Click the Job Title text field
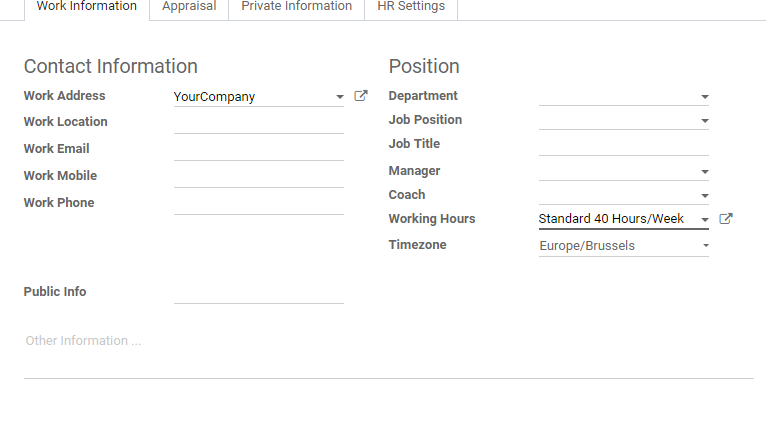 (x=624, y=145)
